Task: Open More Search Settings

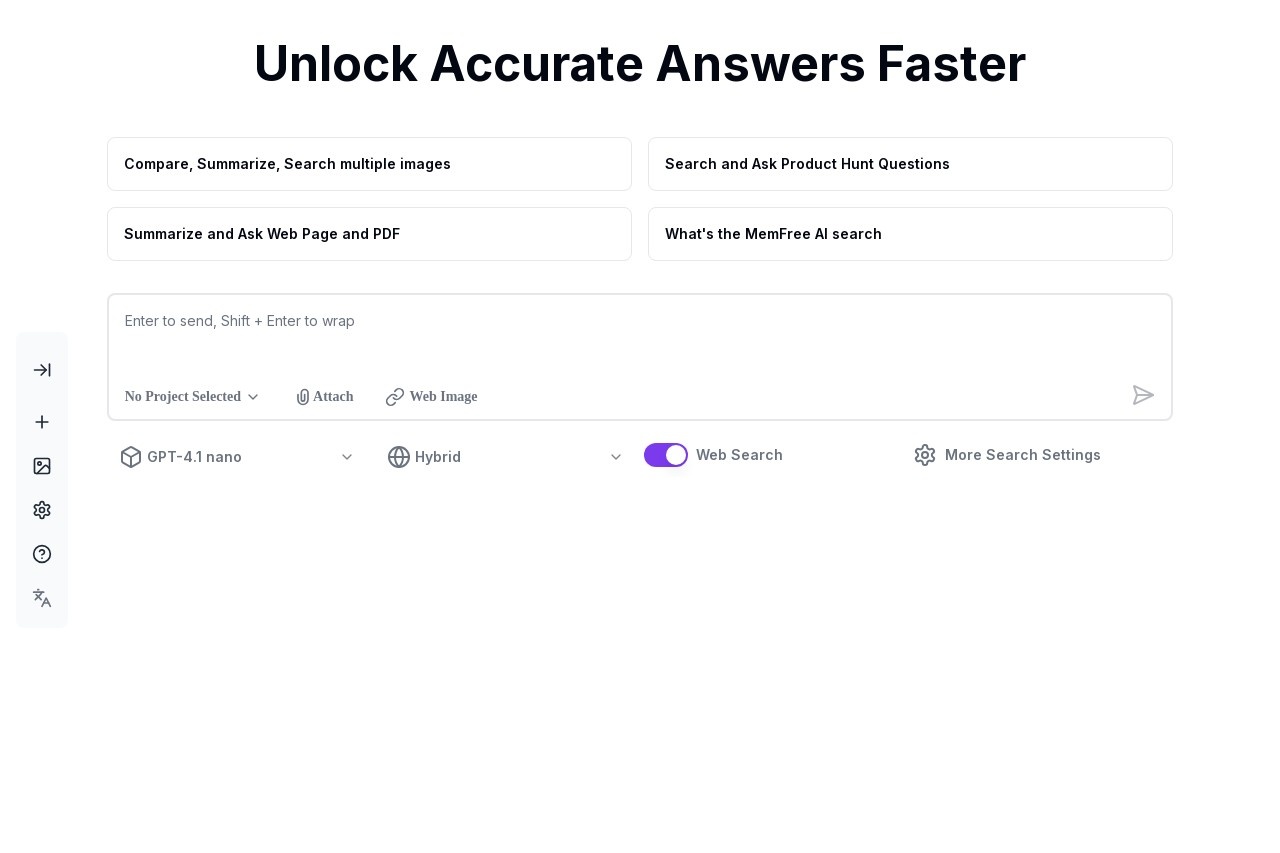Action: point(1007,455)
